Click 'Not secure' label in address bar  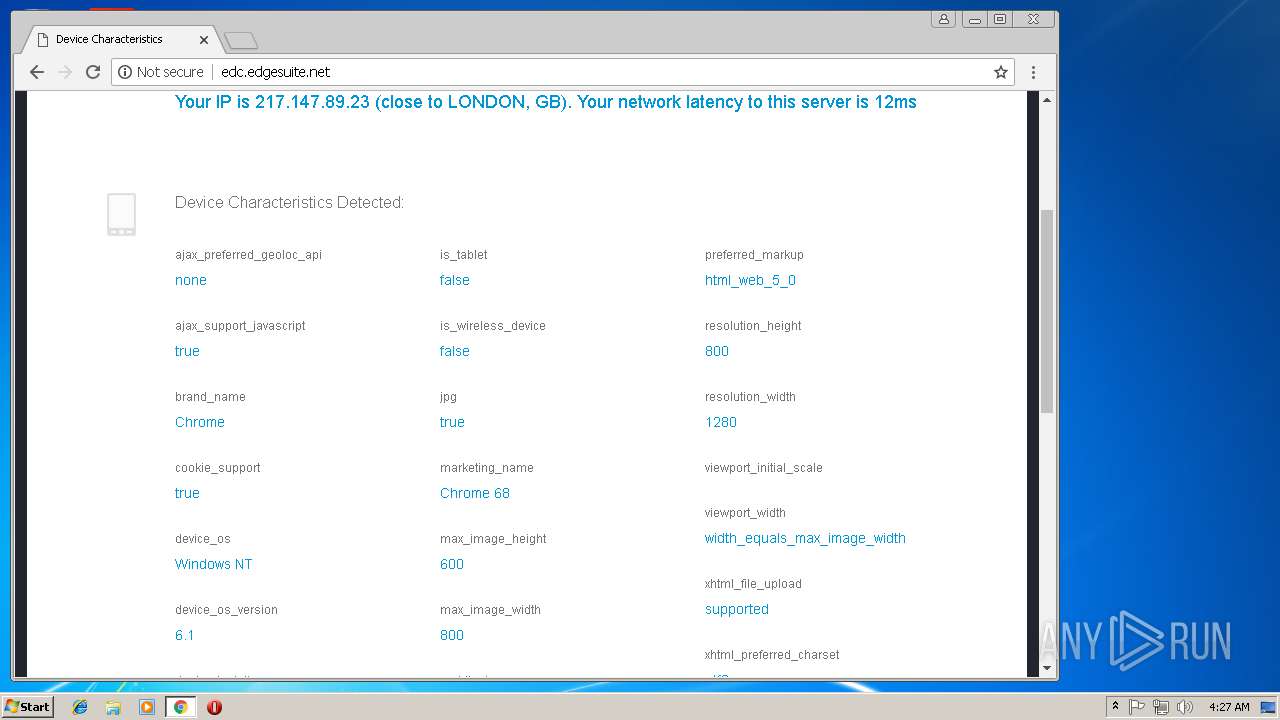(170, 72)
